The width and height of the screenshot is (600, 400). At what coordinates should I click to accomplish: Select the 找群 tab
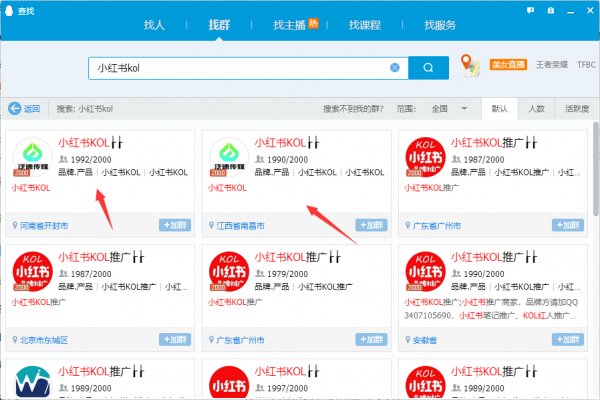[219, 25]
